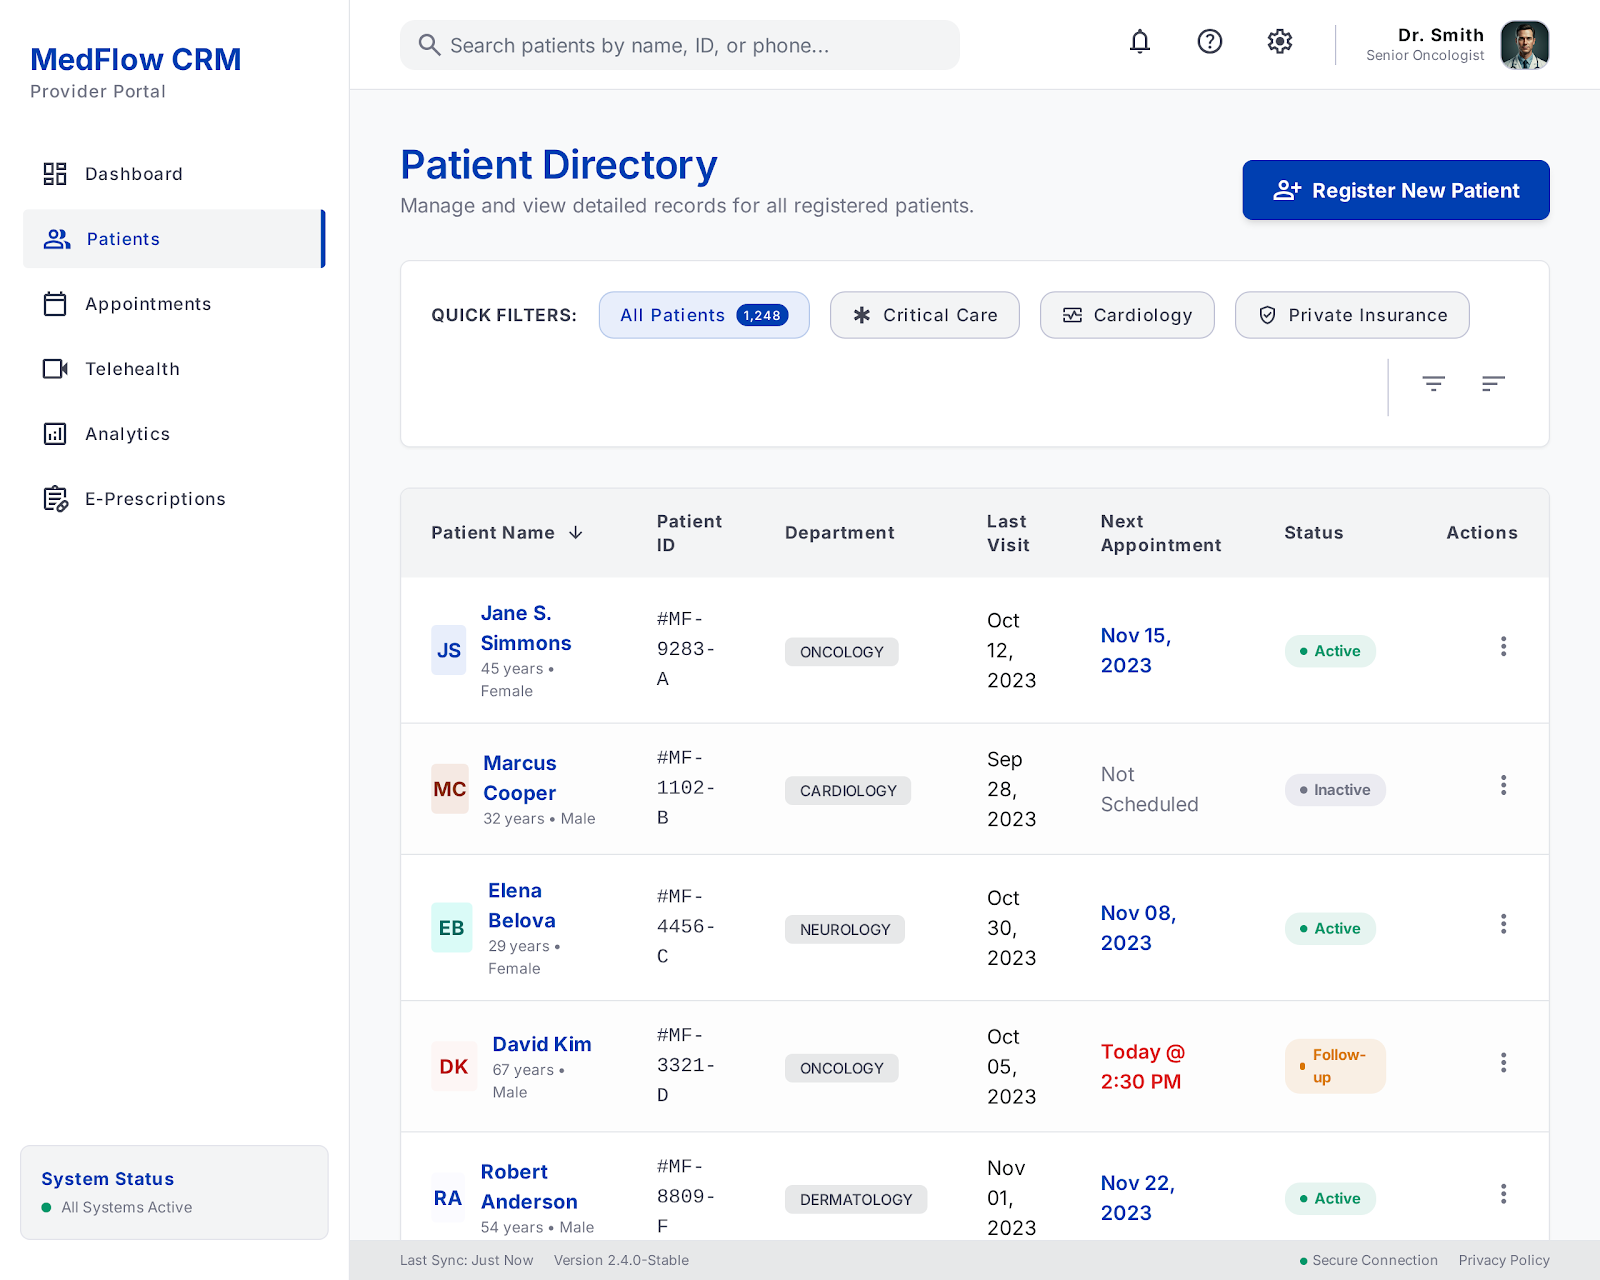Open Analytics in sidebar
The image size is (1600, 1280).
pyautogui.click(x=174, y=434)
